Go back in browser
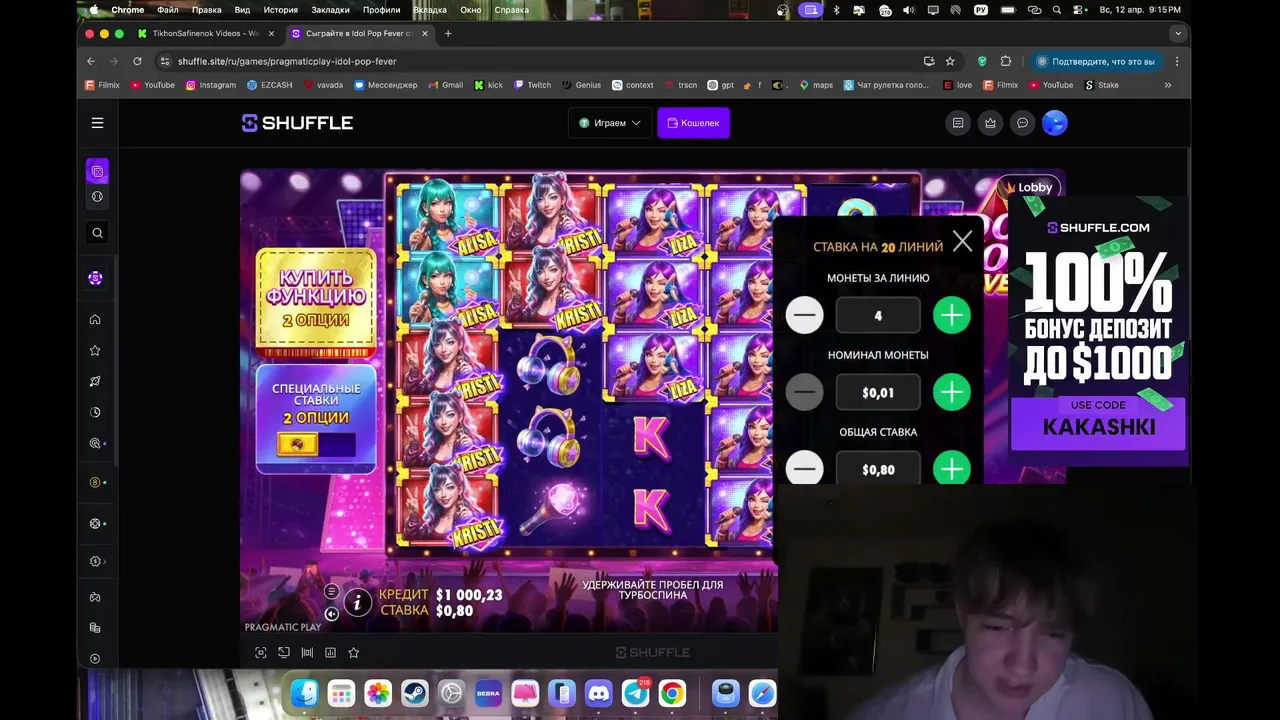 click(91, 61)
